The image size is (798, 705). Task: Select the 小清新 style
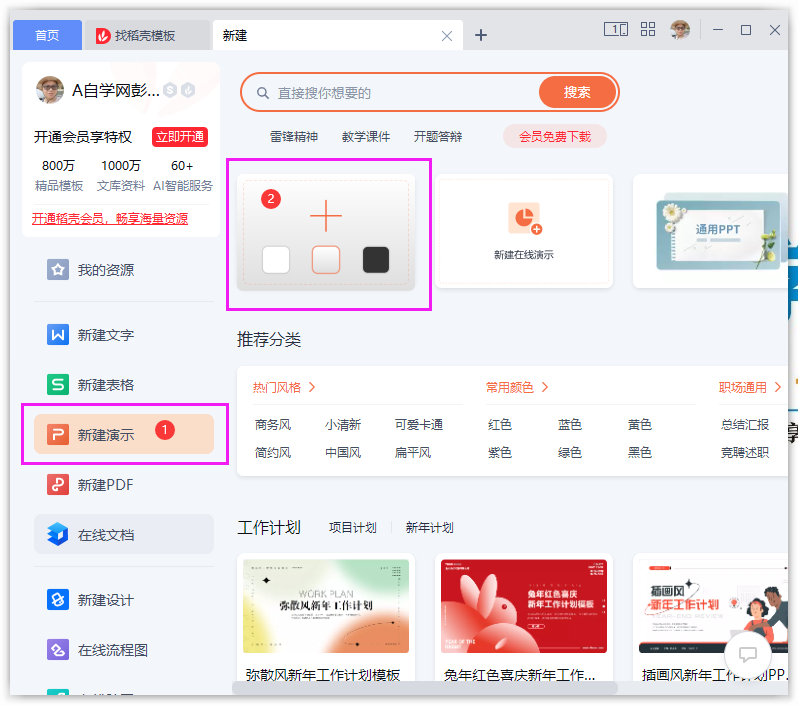pos(343,425)
